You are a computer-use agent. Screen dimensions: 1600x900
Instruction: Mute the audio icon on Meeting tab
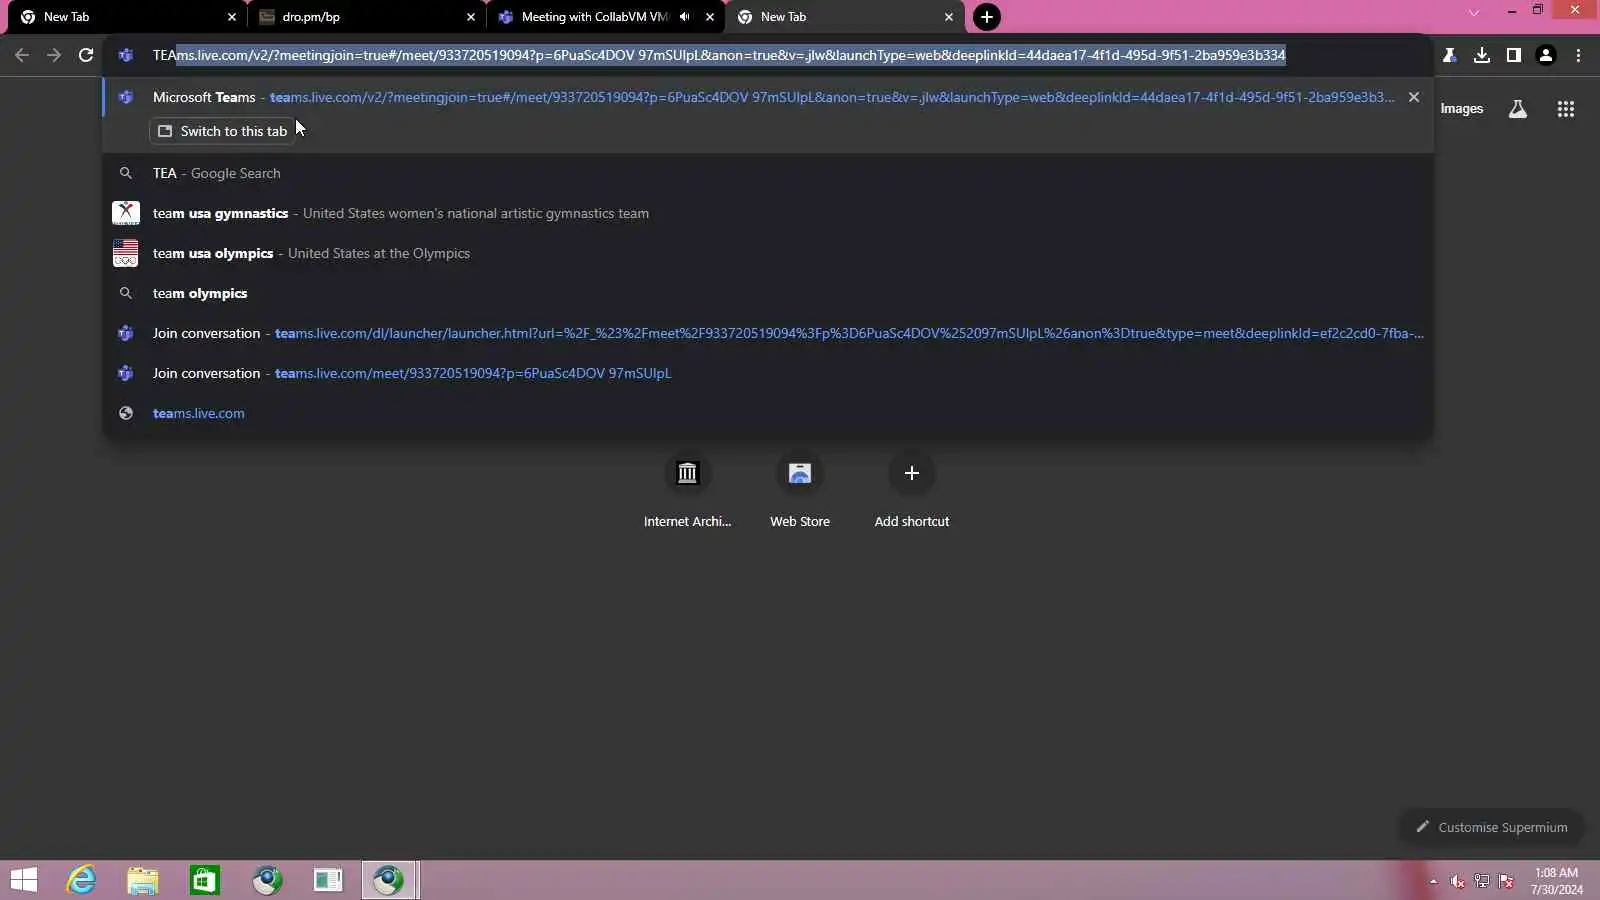(685, 17)
